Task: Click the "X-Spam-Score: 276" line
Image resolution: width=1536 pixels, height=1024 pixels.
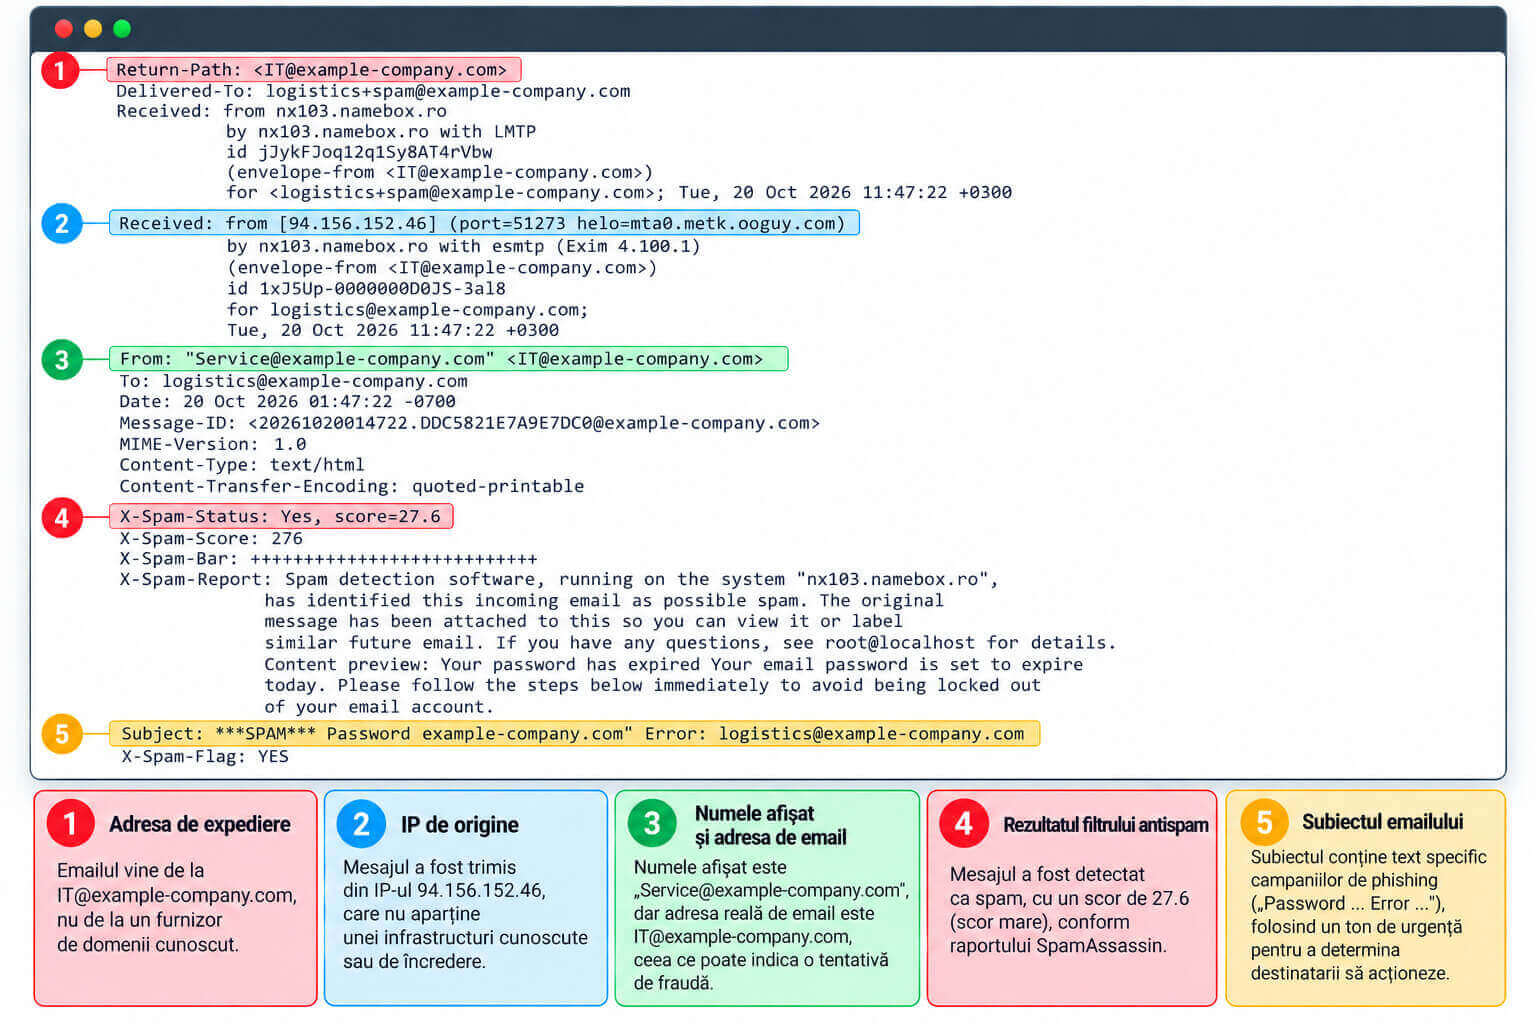Action: tap(211, 538)
